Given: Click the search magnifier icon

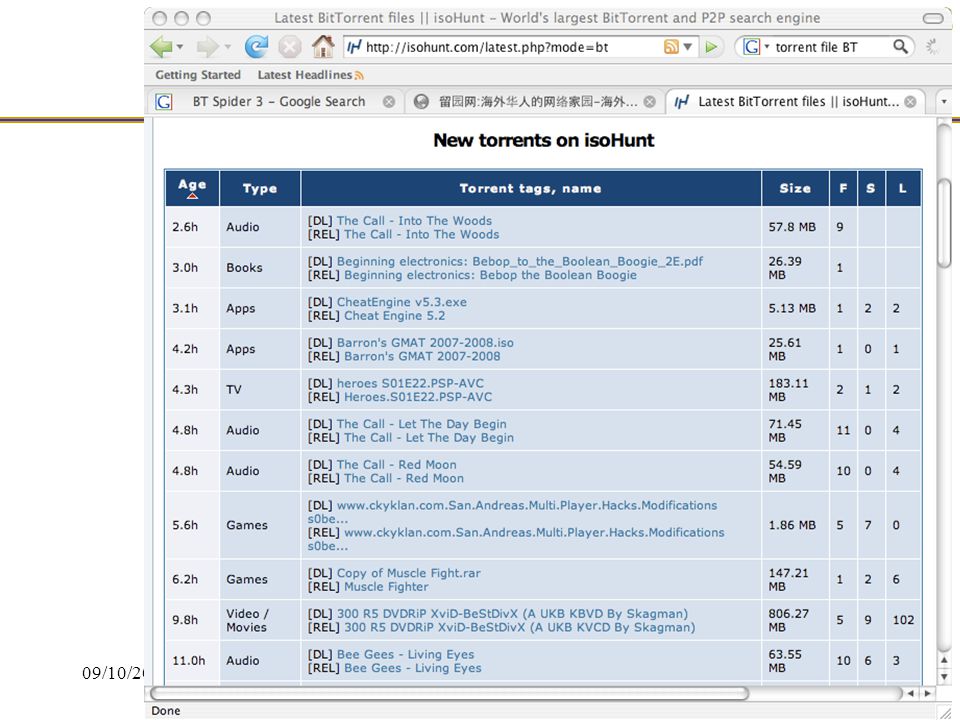Looking at the screenshot, I should click(900, 47).
